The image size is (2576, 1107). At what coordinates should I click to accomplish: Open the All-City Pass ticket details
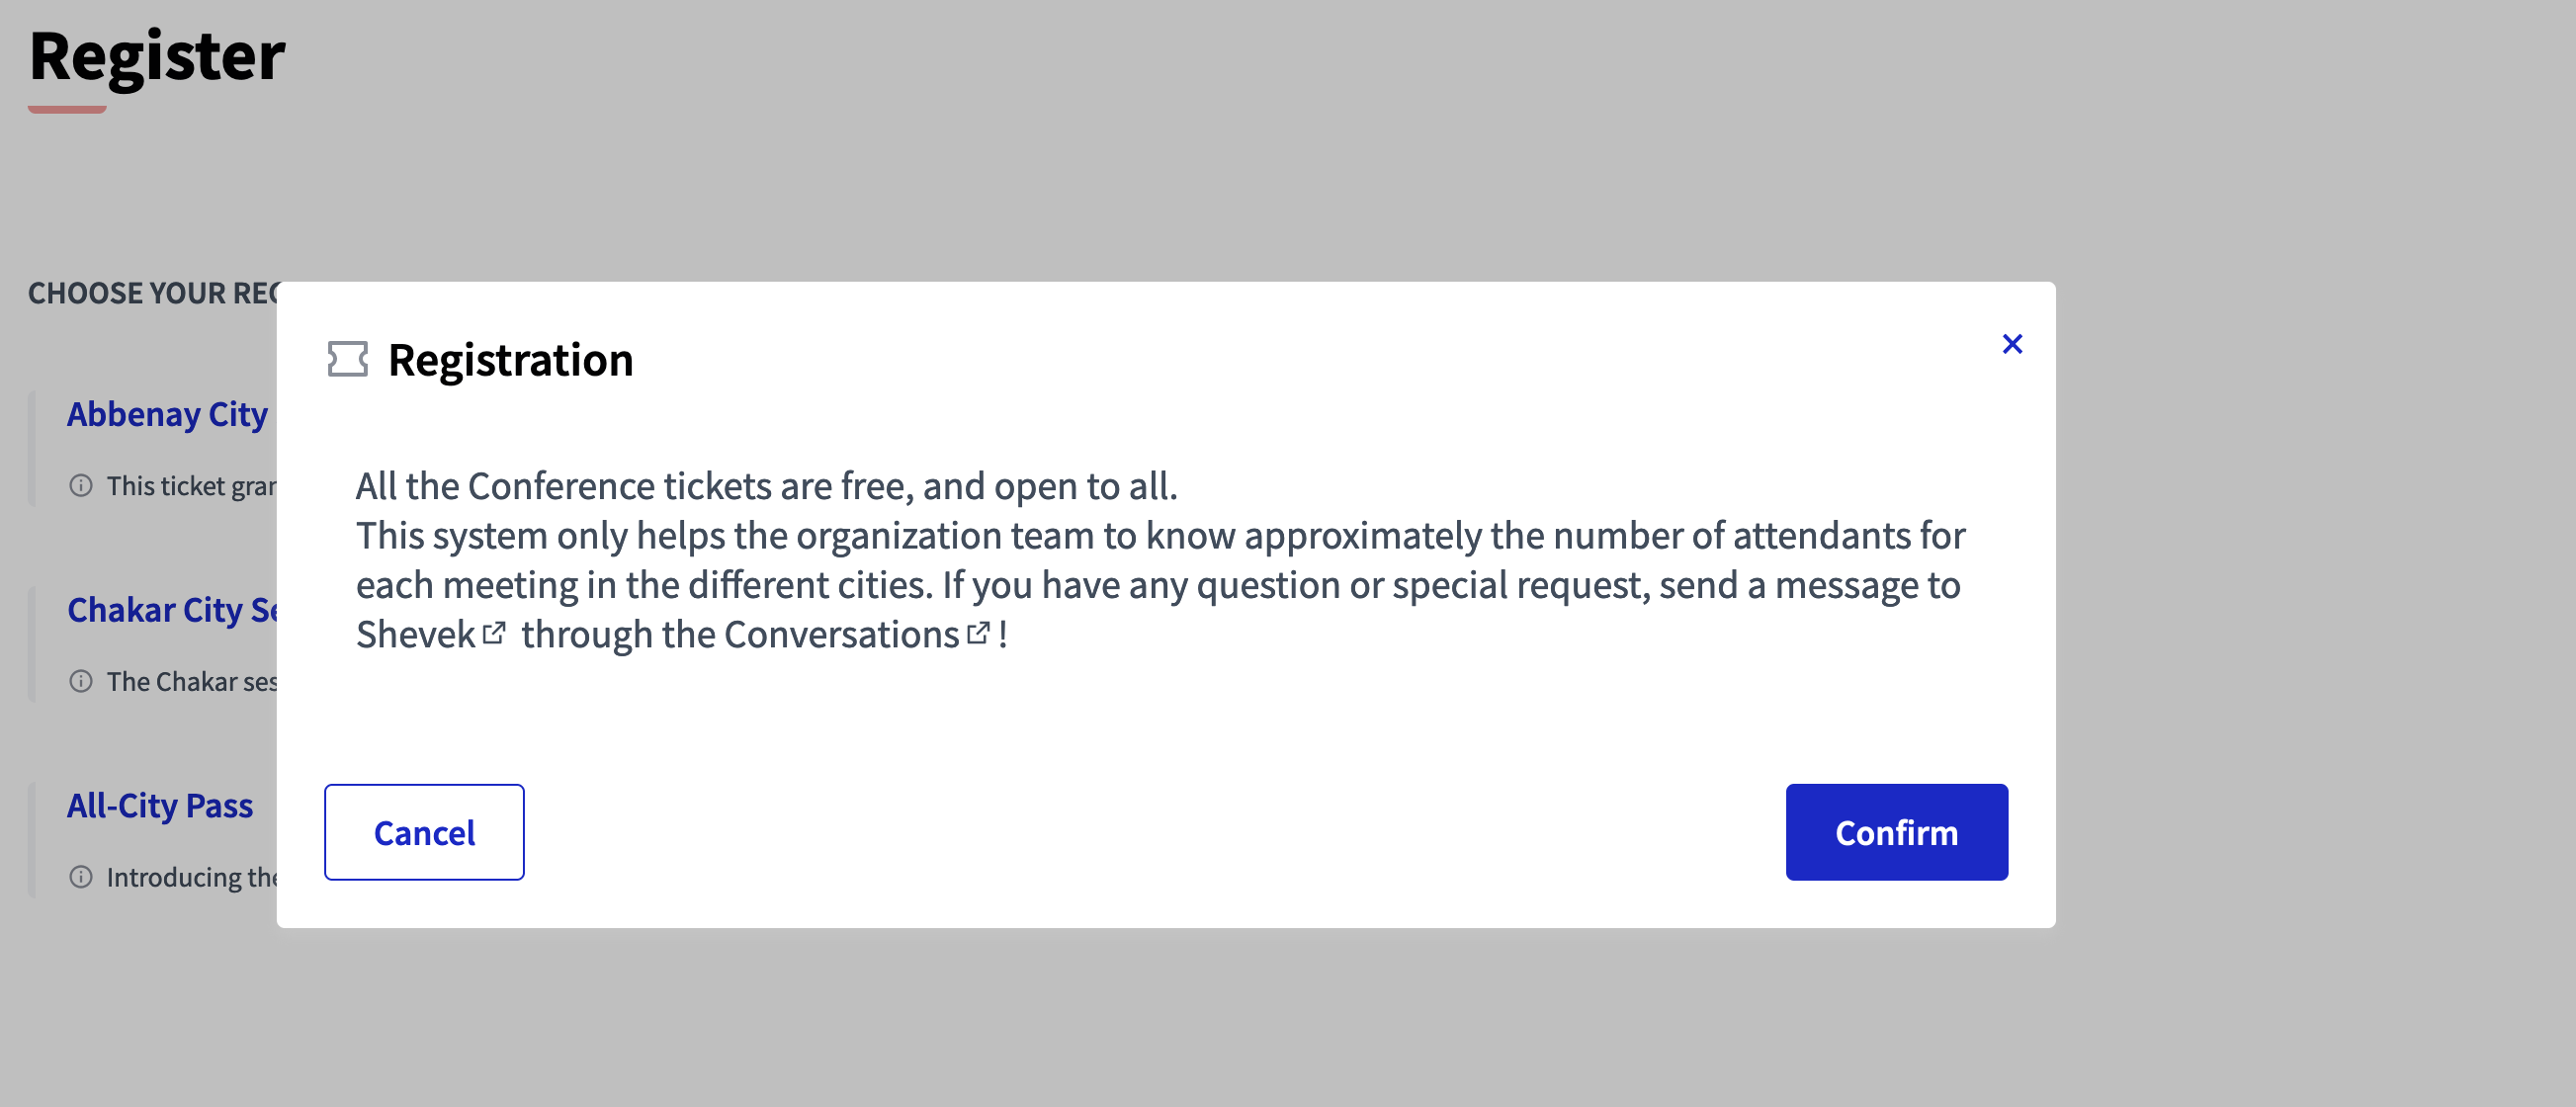click(160, 806)
